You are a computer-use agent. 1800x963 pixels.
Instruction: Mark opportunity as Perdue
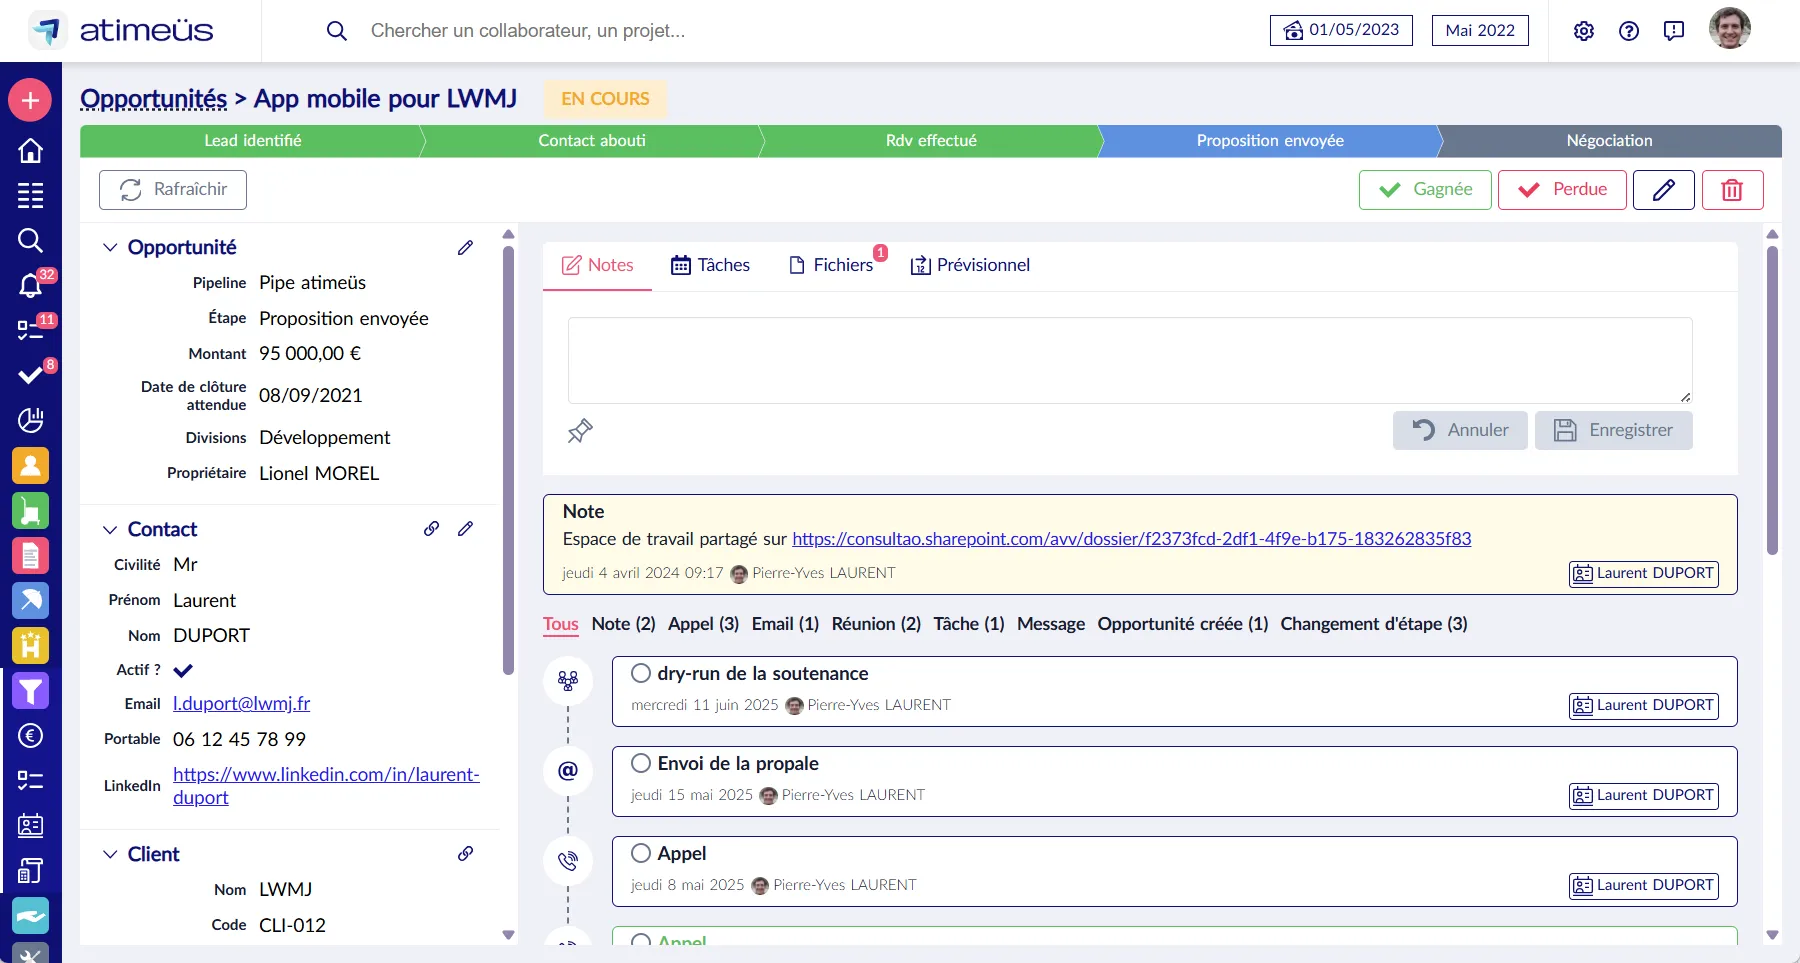click(x=1562, y=190)
